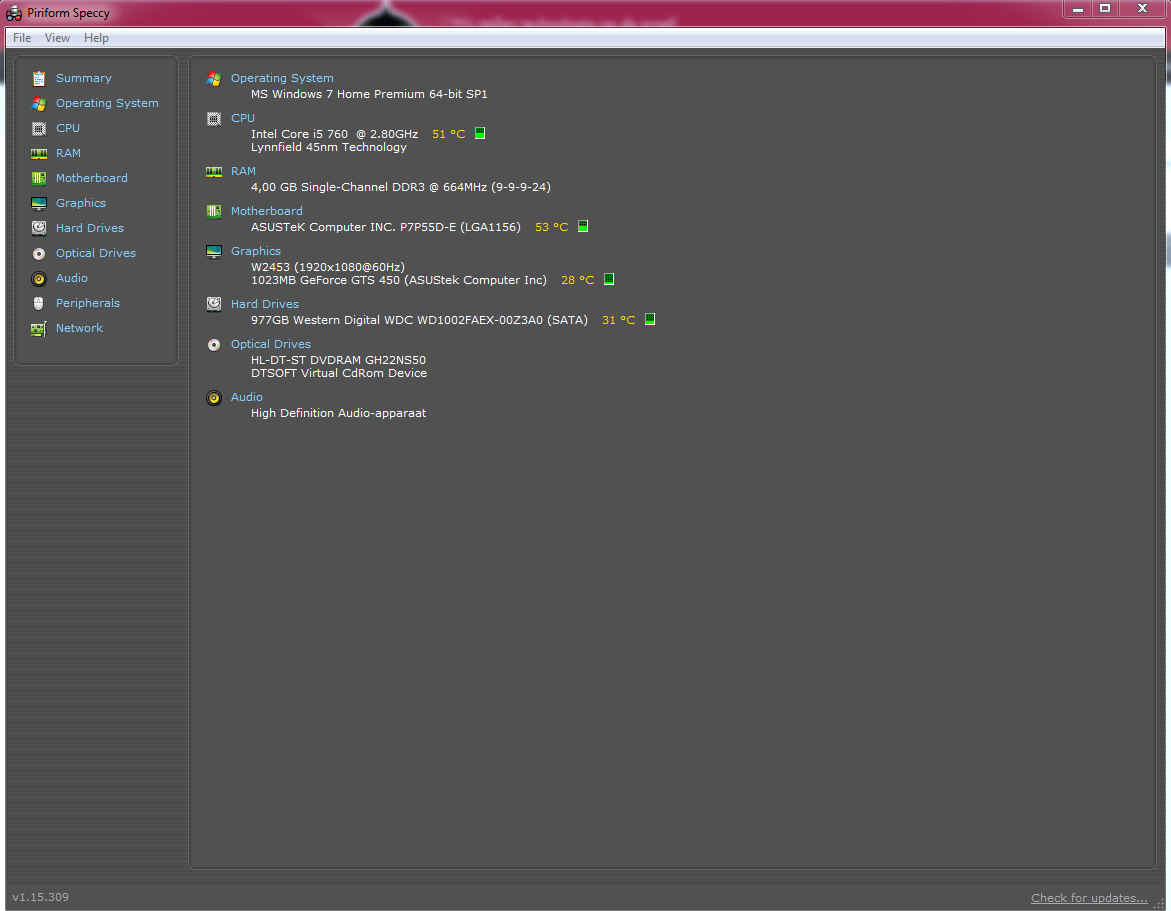Screen dimensions: 1171x911
Task: Click monitor icon beside Graphics heading in main panel
Action: pos(214,252)
